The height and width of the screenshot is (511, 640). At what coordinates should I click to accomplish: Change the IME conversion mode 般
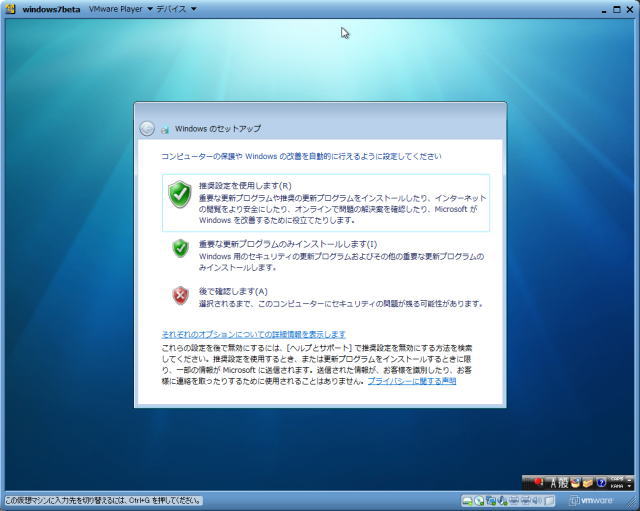pos(563,483)
